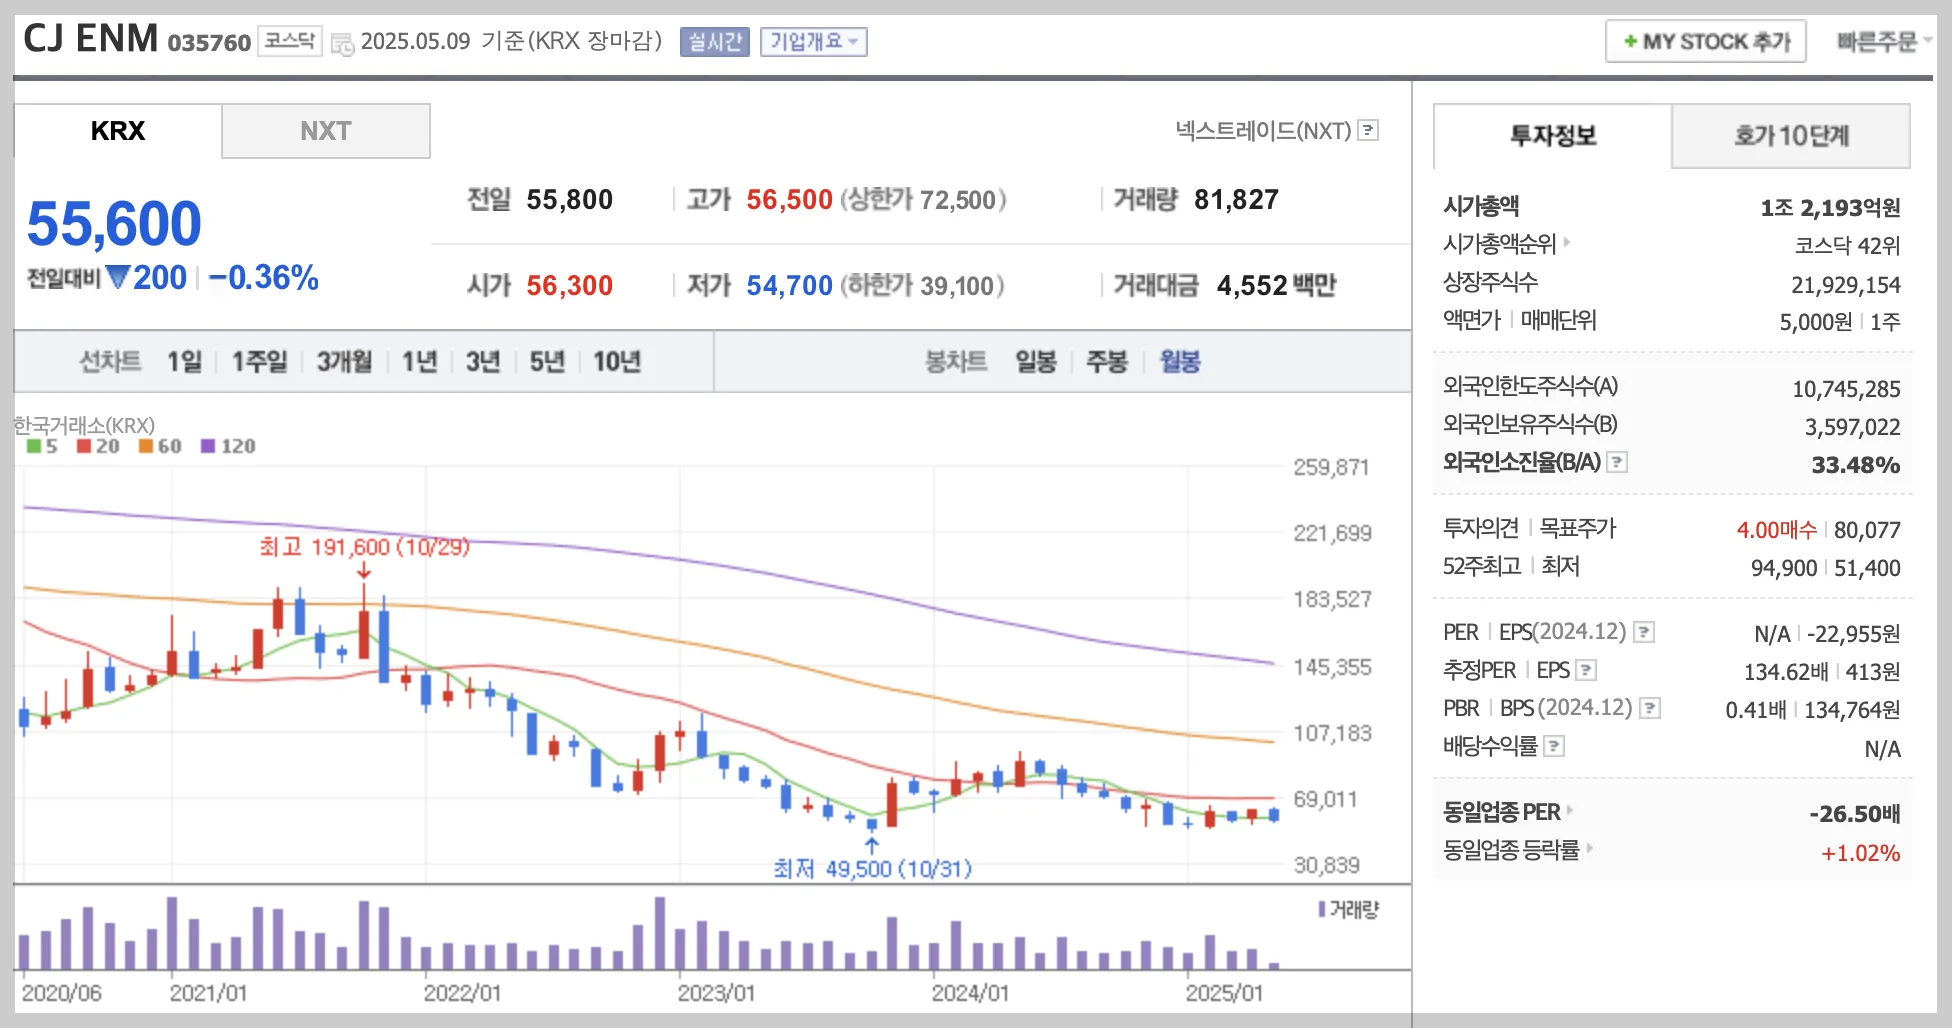The image size is (1952, 1028).
Task: Select the 1일 line chart period
Action: 184,361
